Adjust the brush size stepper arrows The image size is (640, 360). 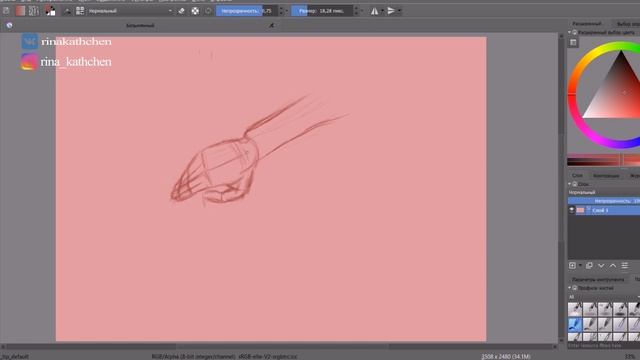coord(356,11)
